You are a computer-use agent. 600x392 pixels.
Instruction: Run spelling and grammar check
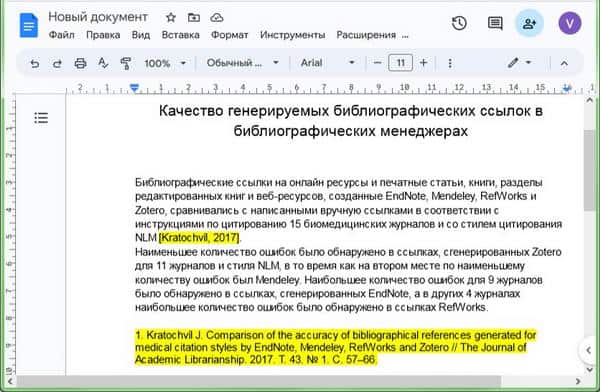coord(103,63)
